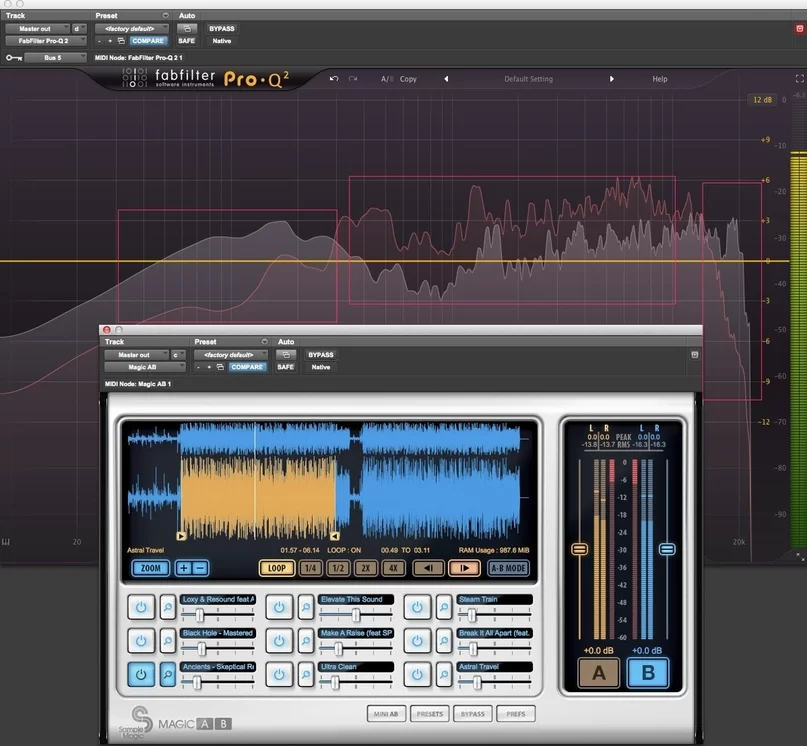807x746 pixels.
Task: Enable the Black Hole - Mastered reference track
Action: tap(141, 641)
